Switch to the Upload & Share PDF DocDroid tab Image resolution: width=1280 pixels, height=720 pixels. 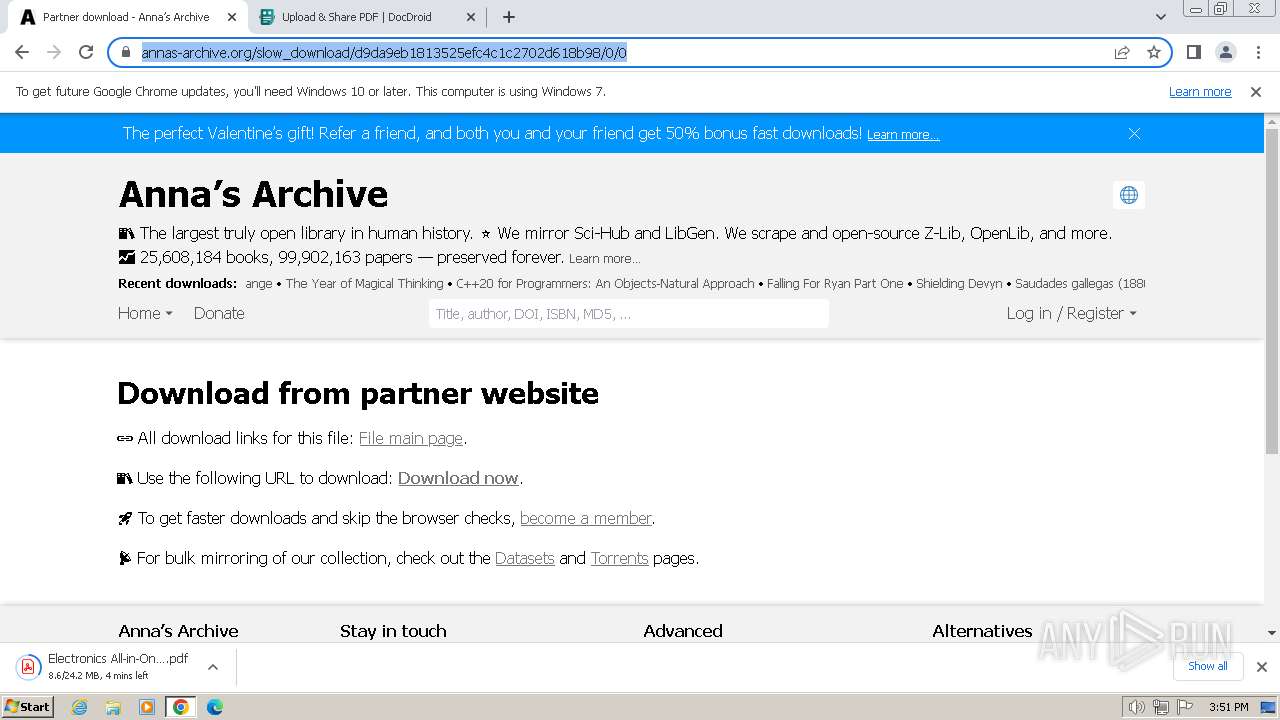tap(365, 17)
